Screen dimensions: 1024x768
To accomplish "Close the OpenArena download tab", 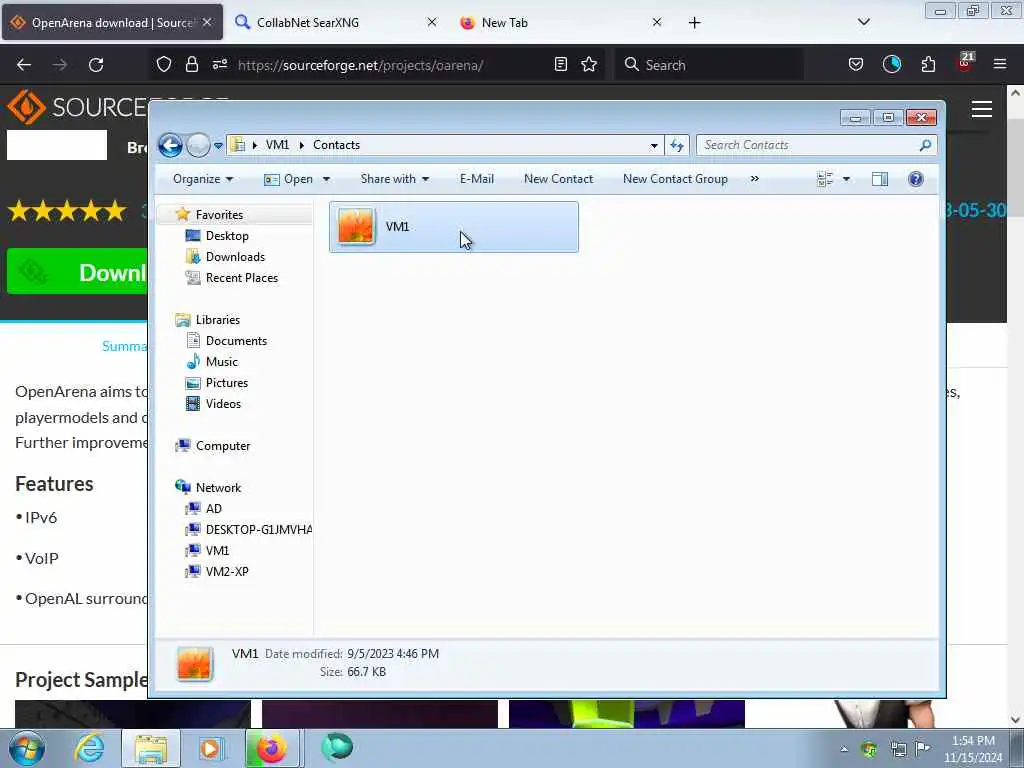I will (x=207, y=22).
